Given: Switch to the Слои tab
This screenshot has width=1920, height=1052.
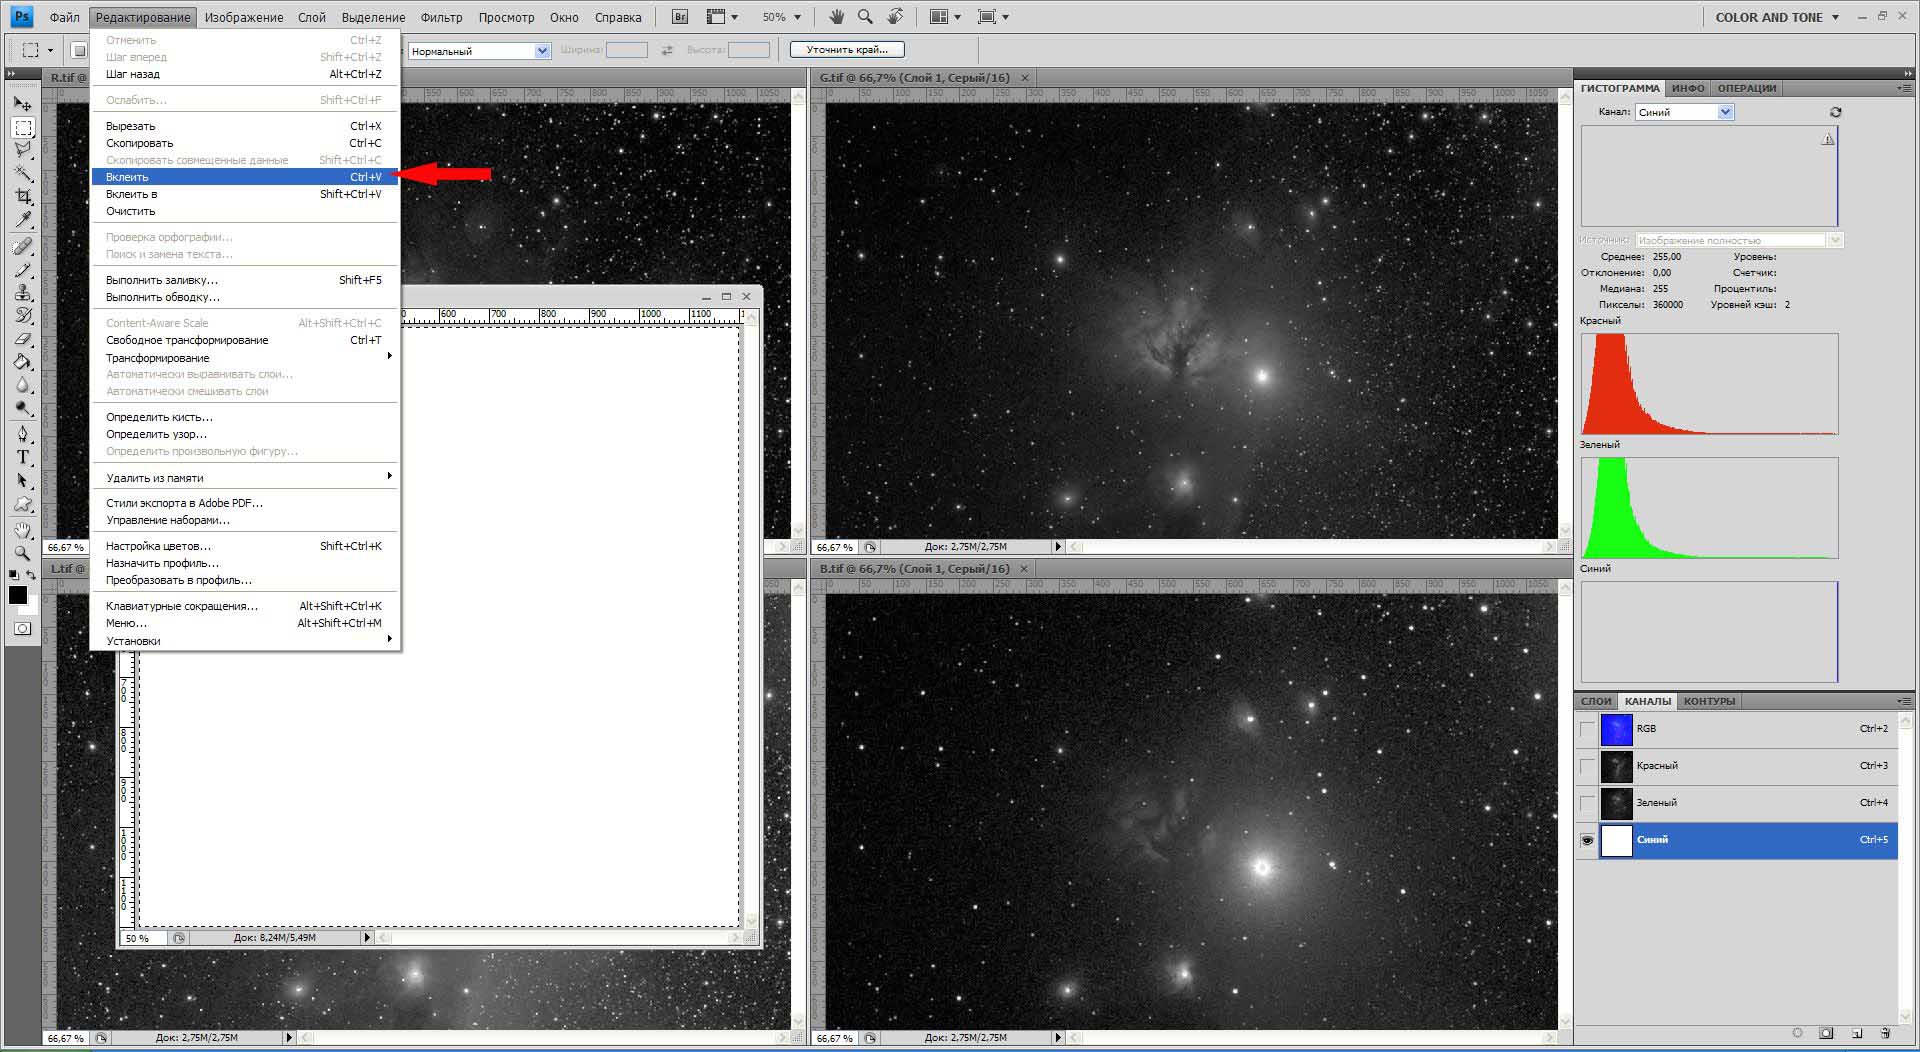Looking at the screenshot, I should click(x=1596, y=701).
